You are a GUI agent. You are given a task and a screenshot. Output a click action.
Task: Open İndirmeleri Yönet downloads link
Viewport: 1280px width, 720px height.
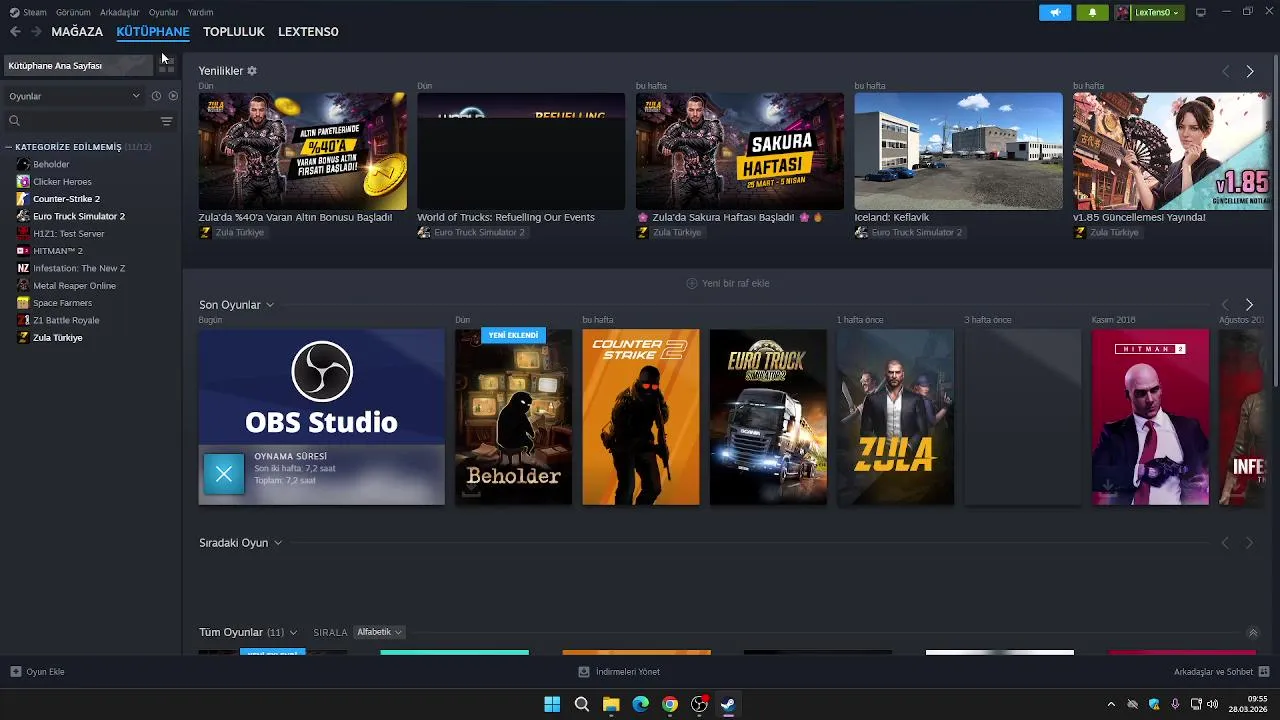tap(619, 672)
